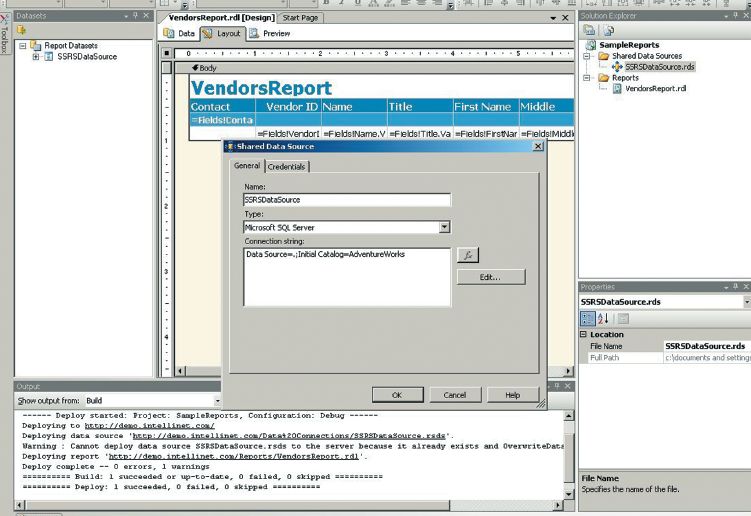Image resolution: width=751 pixels, height=516 pixels.
Task: Pin the Solution Explorer panel with pushpin icon
Action: coord(733,16)
